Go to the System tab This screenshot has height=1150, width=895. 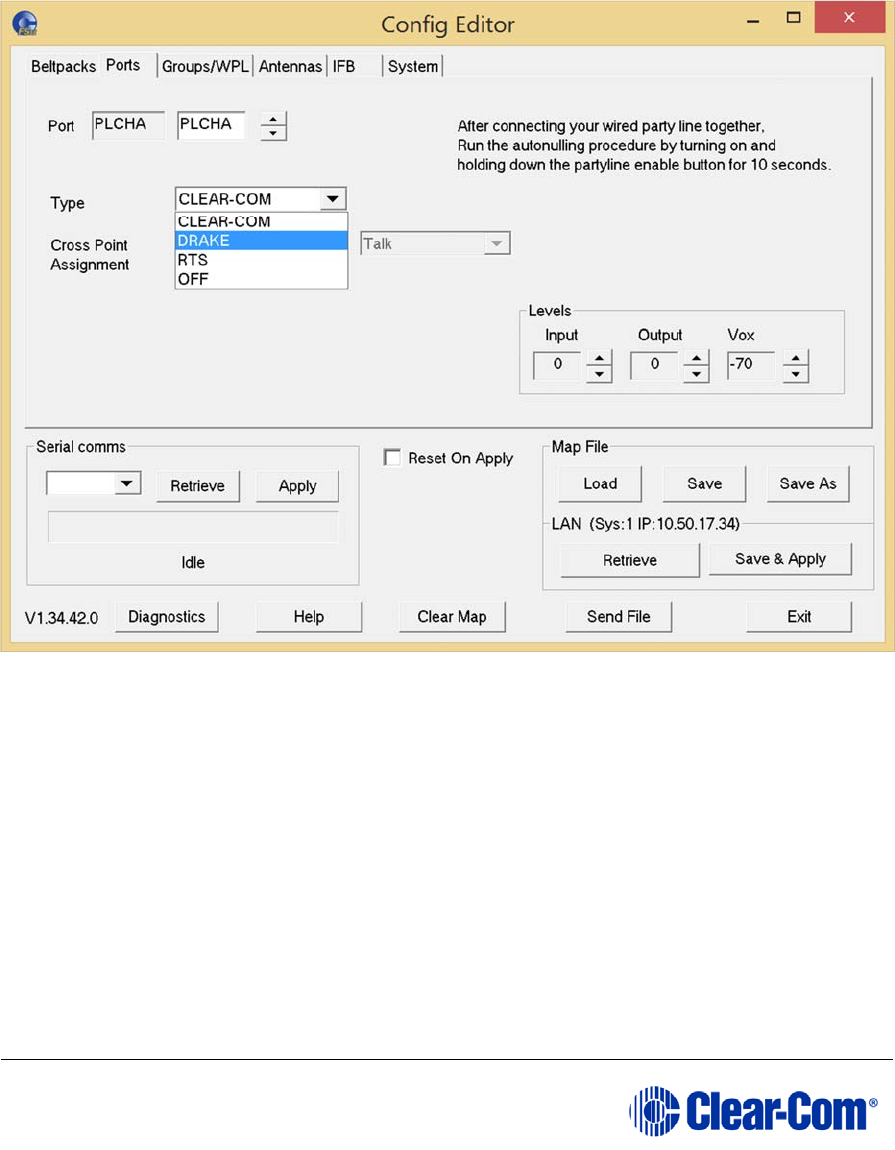[413, 67]
